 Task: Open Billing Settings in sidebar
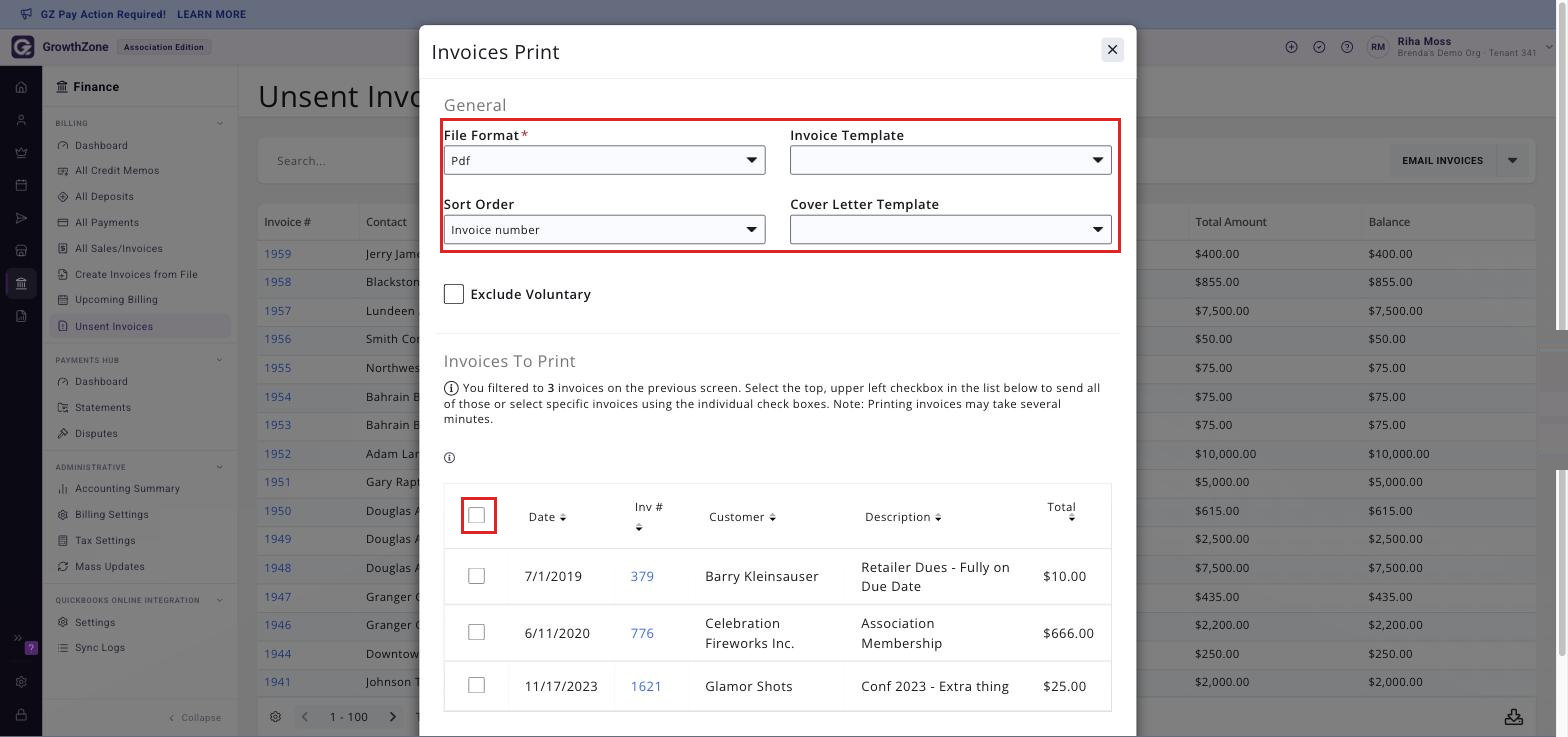click(111, 515)
